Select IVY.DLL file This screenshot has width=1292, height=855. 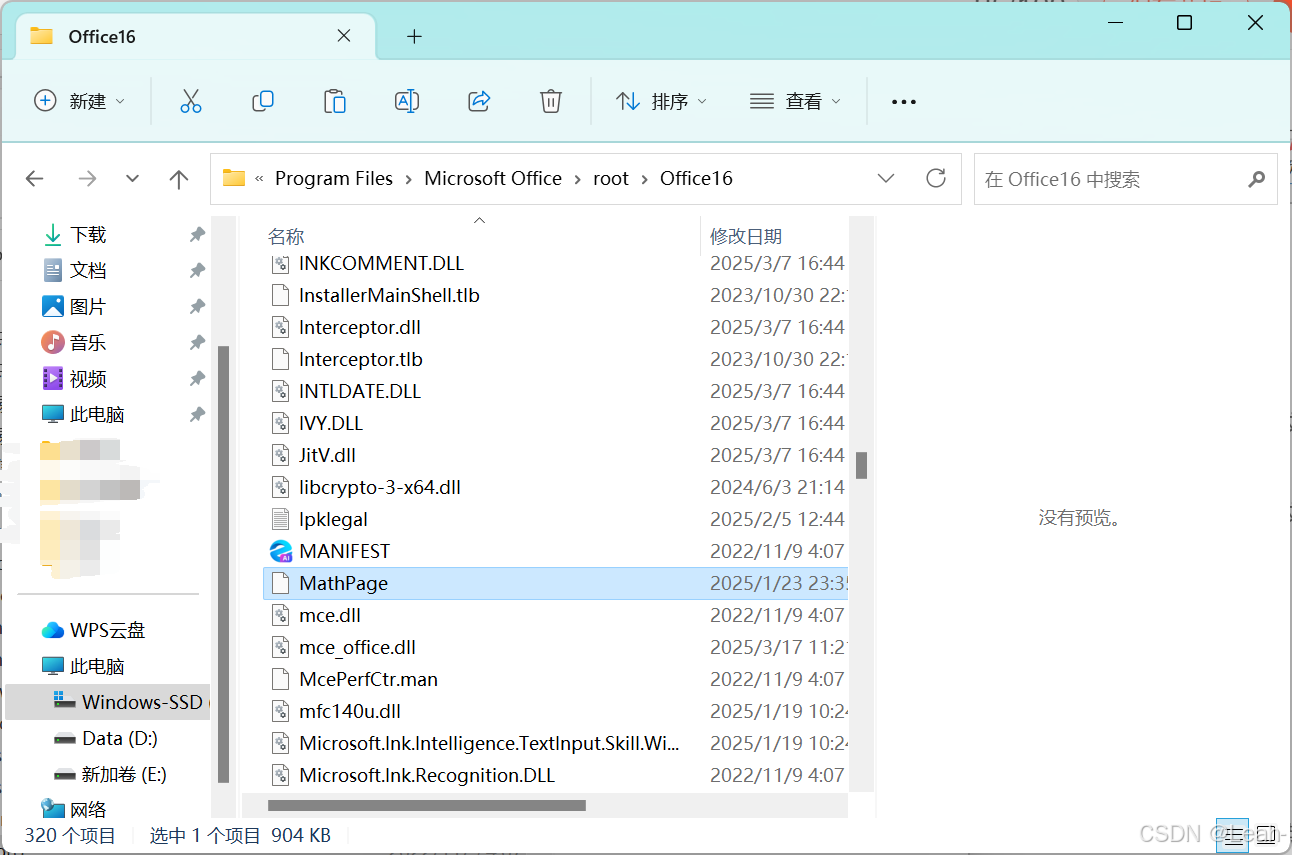point(331,423)
